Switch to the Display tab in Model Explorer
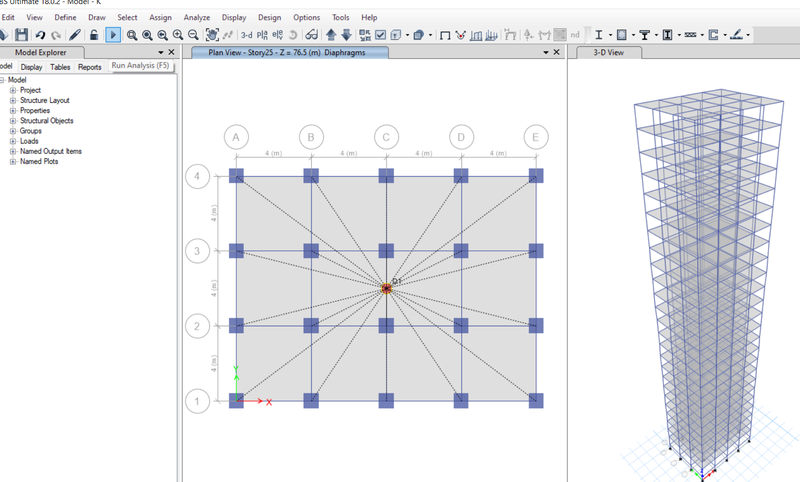The image size is (800, 482). tap(31, 67)
